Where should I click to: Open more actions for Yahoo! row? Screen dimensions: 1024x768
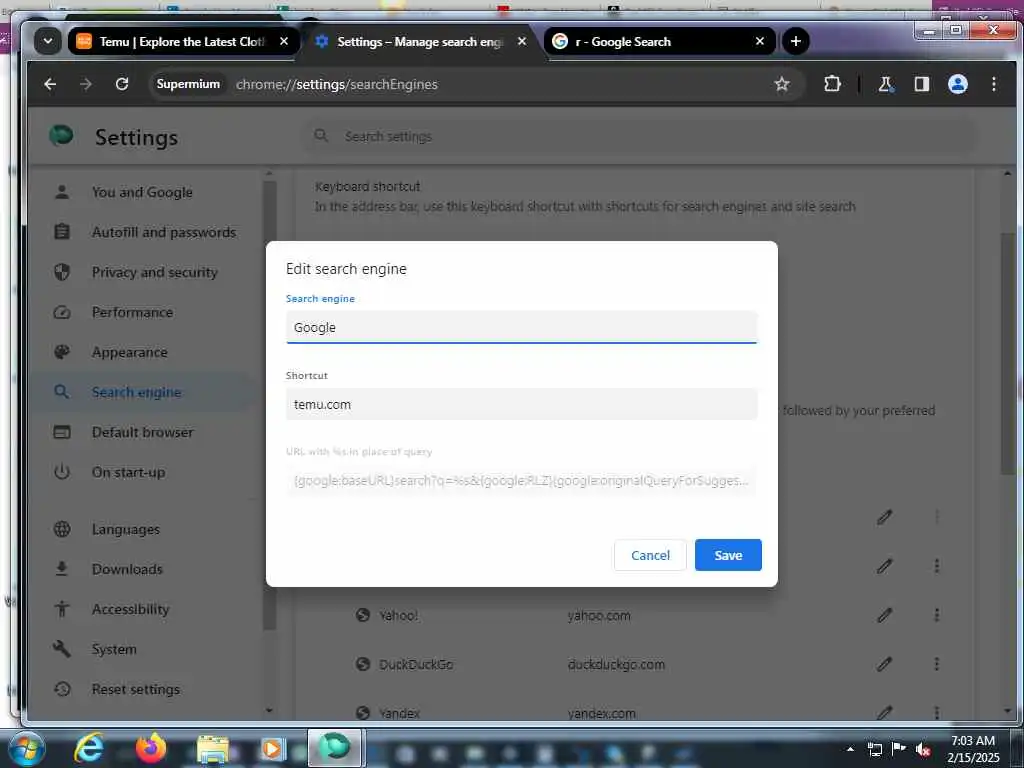tap(936, 615)
